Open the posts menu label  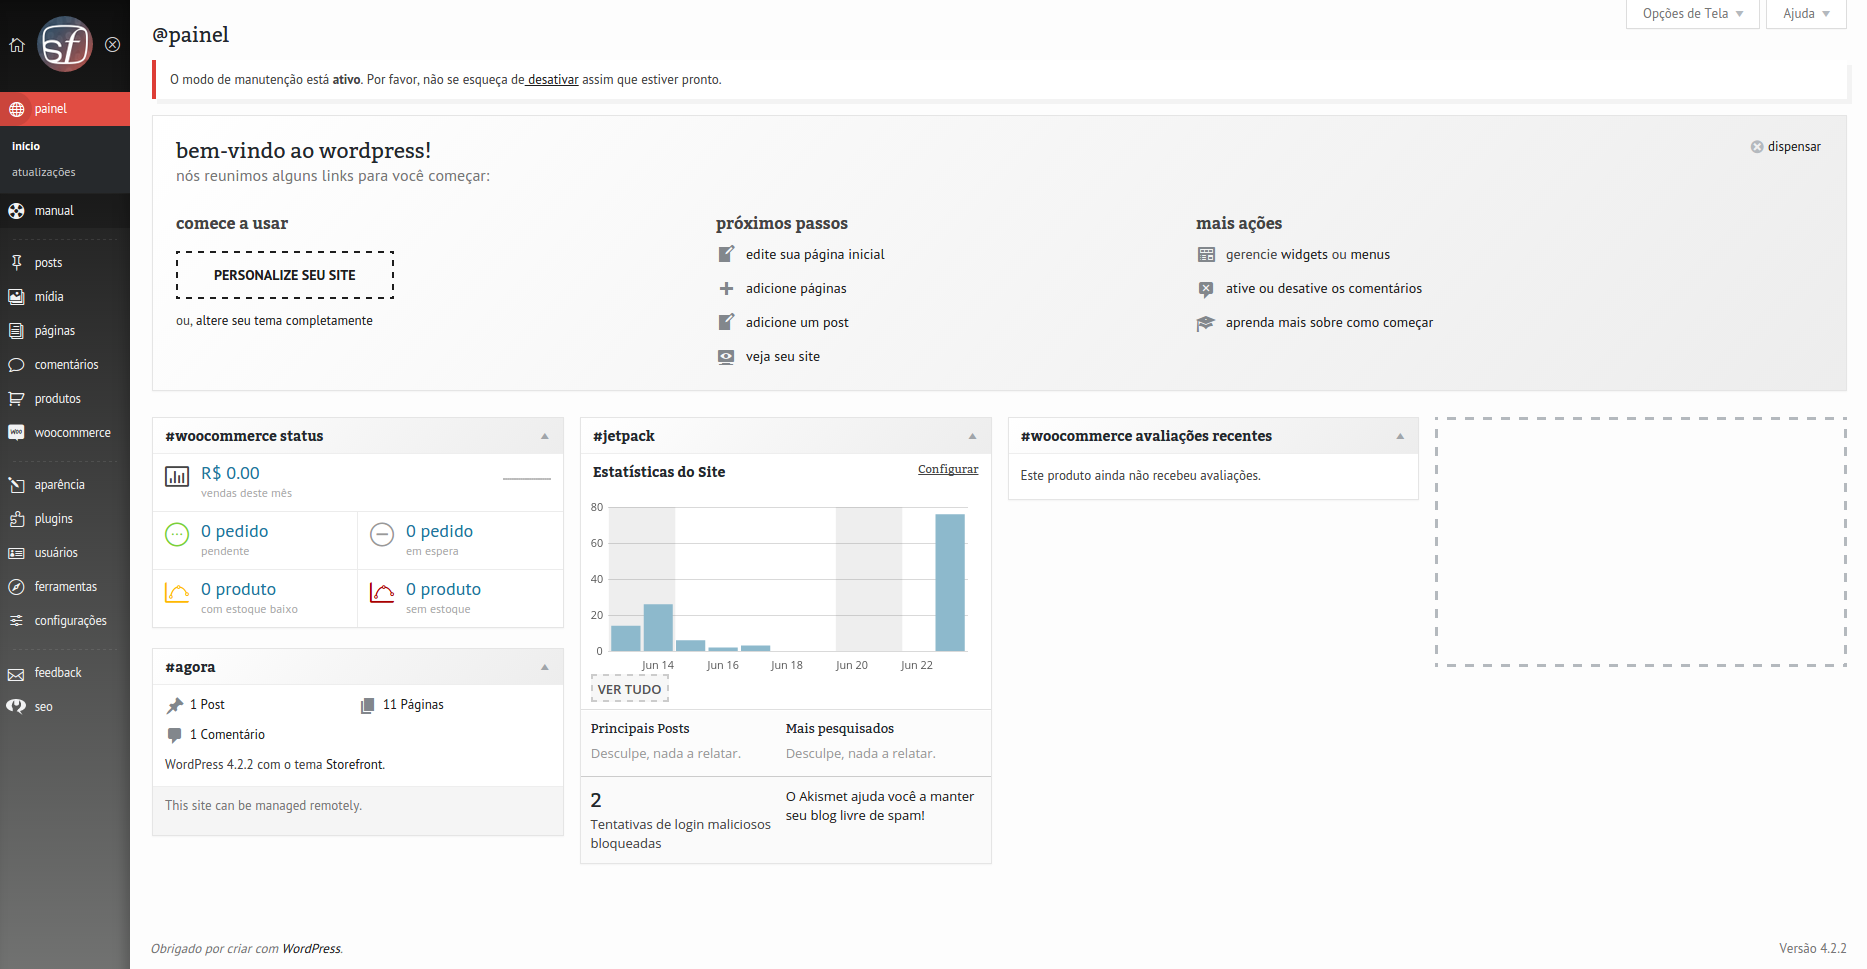point(48,263)
